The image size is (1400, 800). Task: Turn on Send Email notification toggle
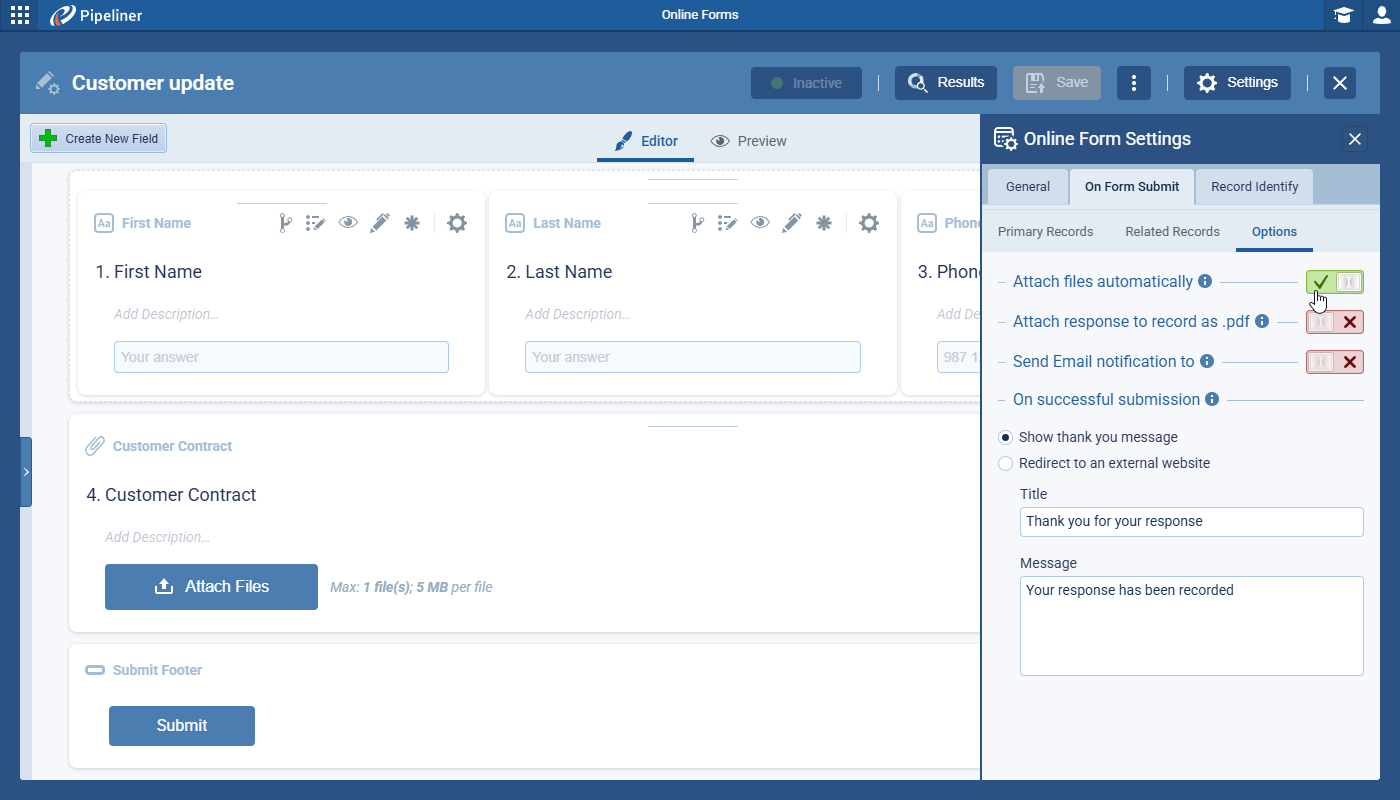[1335, 362]
